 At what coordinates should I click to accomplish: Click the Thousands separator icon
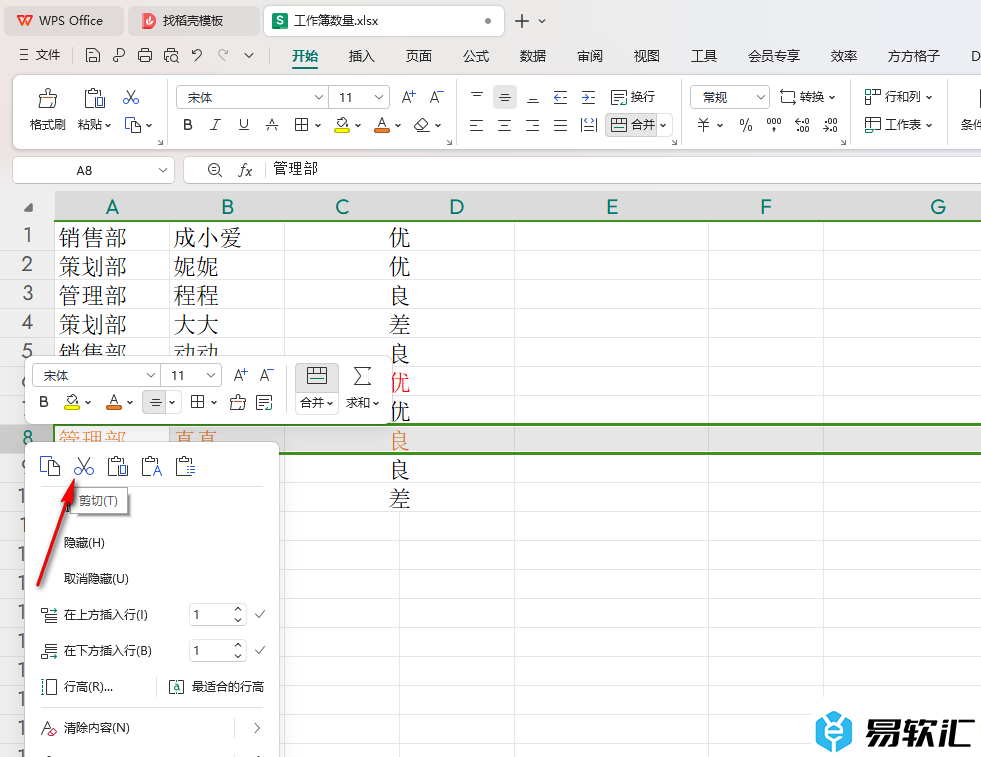[x=774, y=125]
